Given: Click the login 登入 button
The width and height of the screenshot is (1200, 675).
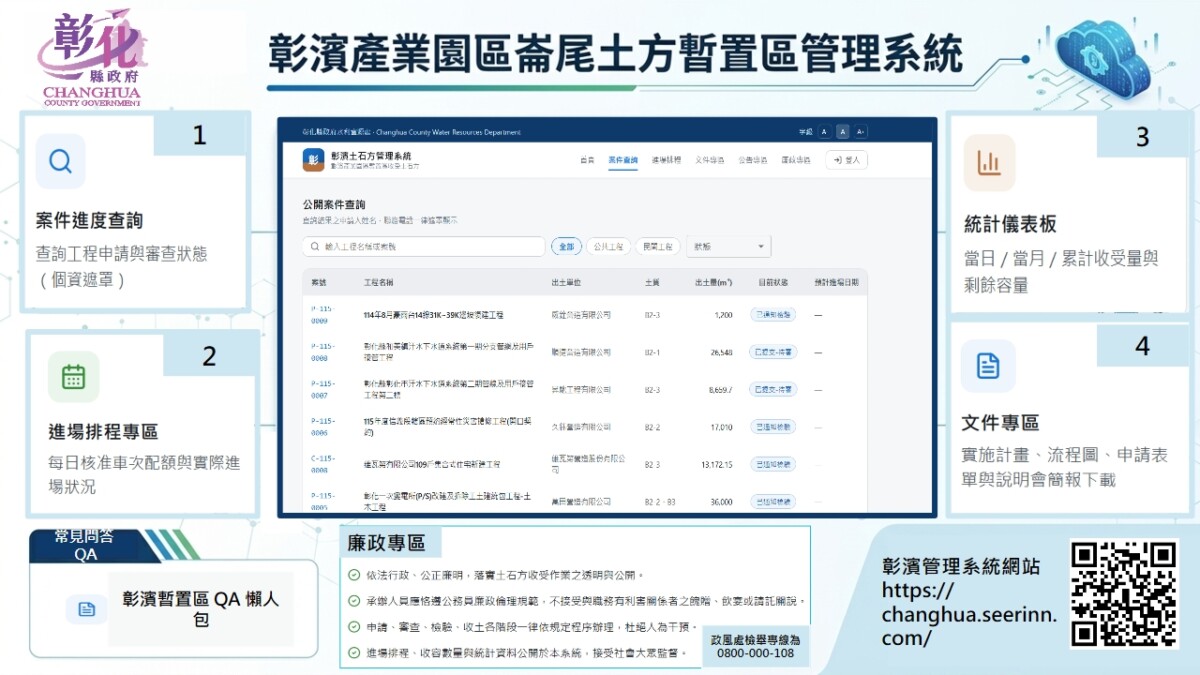Looking at the screenshot, I should (x=847, y=160).
